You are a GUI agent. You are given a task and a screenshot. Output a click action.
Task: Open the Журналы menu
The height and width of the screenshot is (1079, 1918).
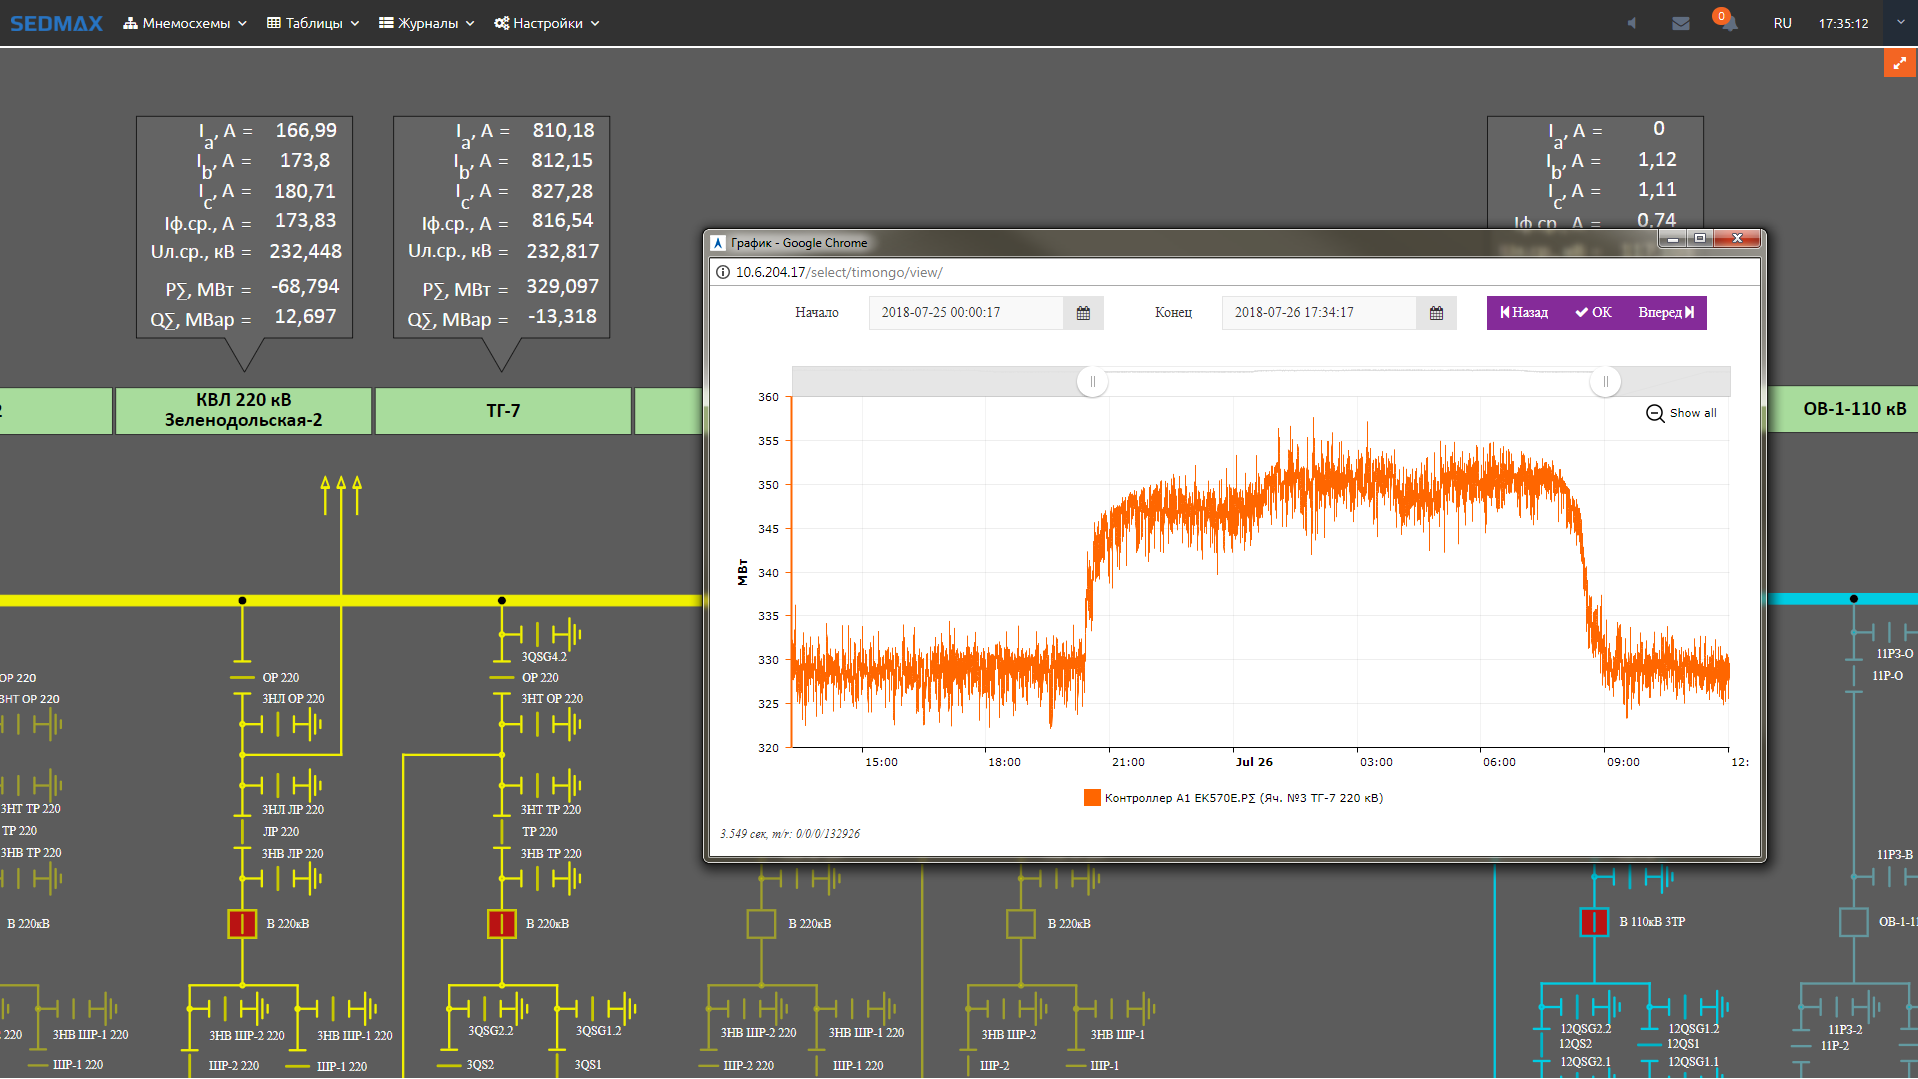(427, 23)
